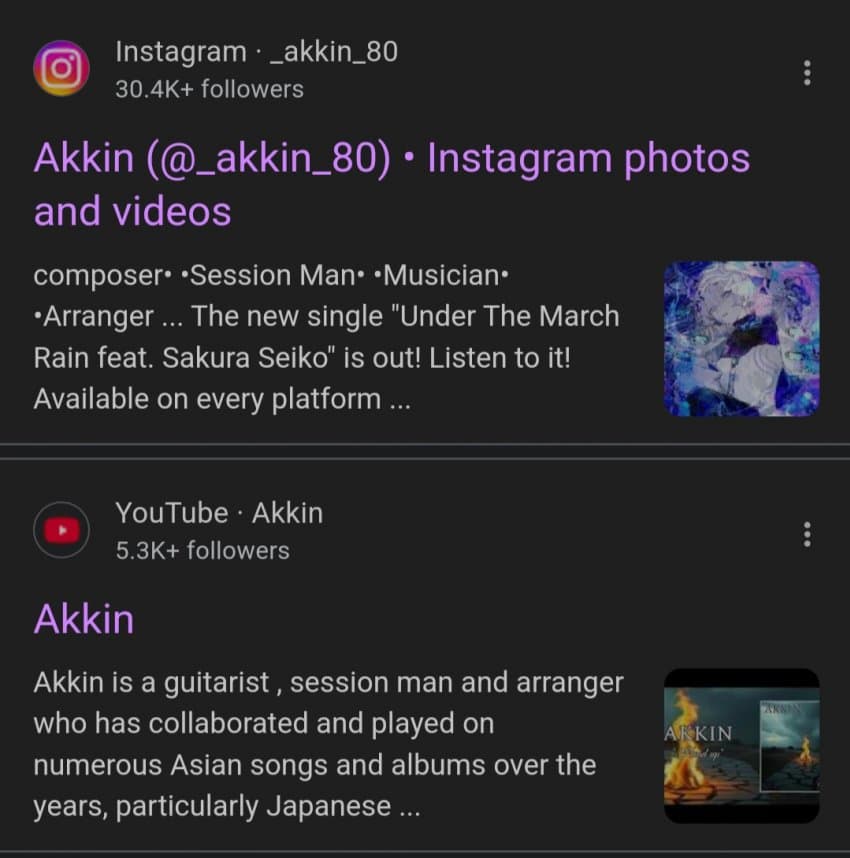The width and height of the screenshot is (850, 858).
Task: Click the 30.4K+ followers text
Action: coord(209,89)
